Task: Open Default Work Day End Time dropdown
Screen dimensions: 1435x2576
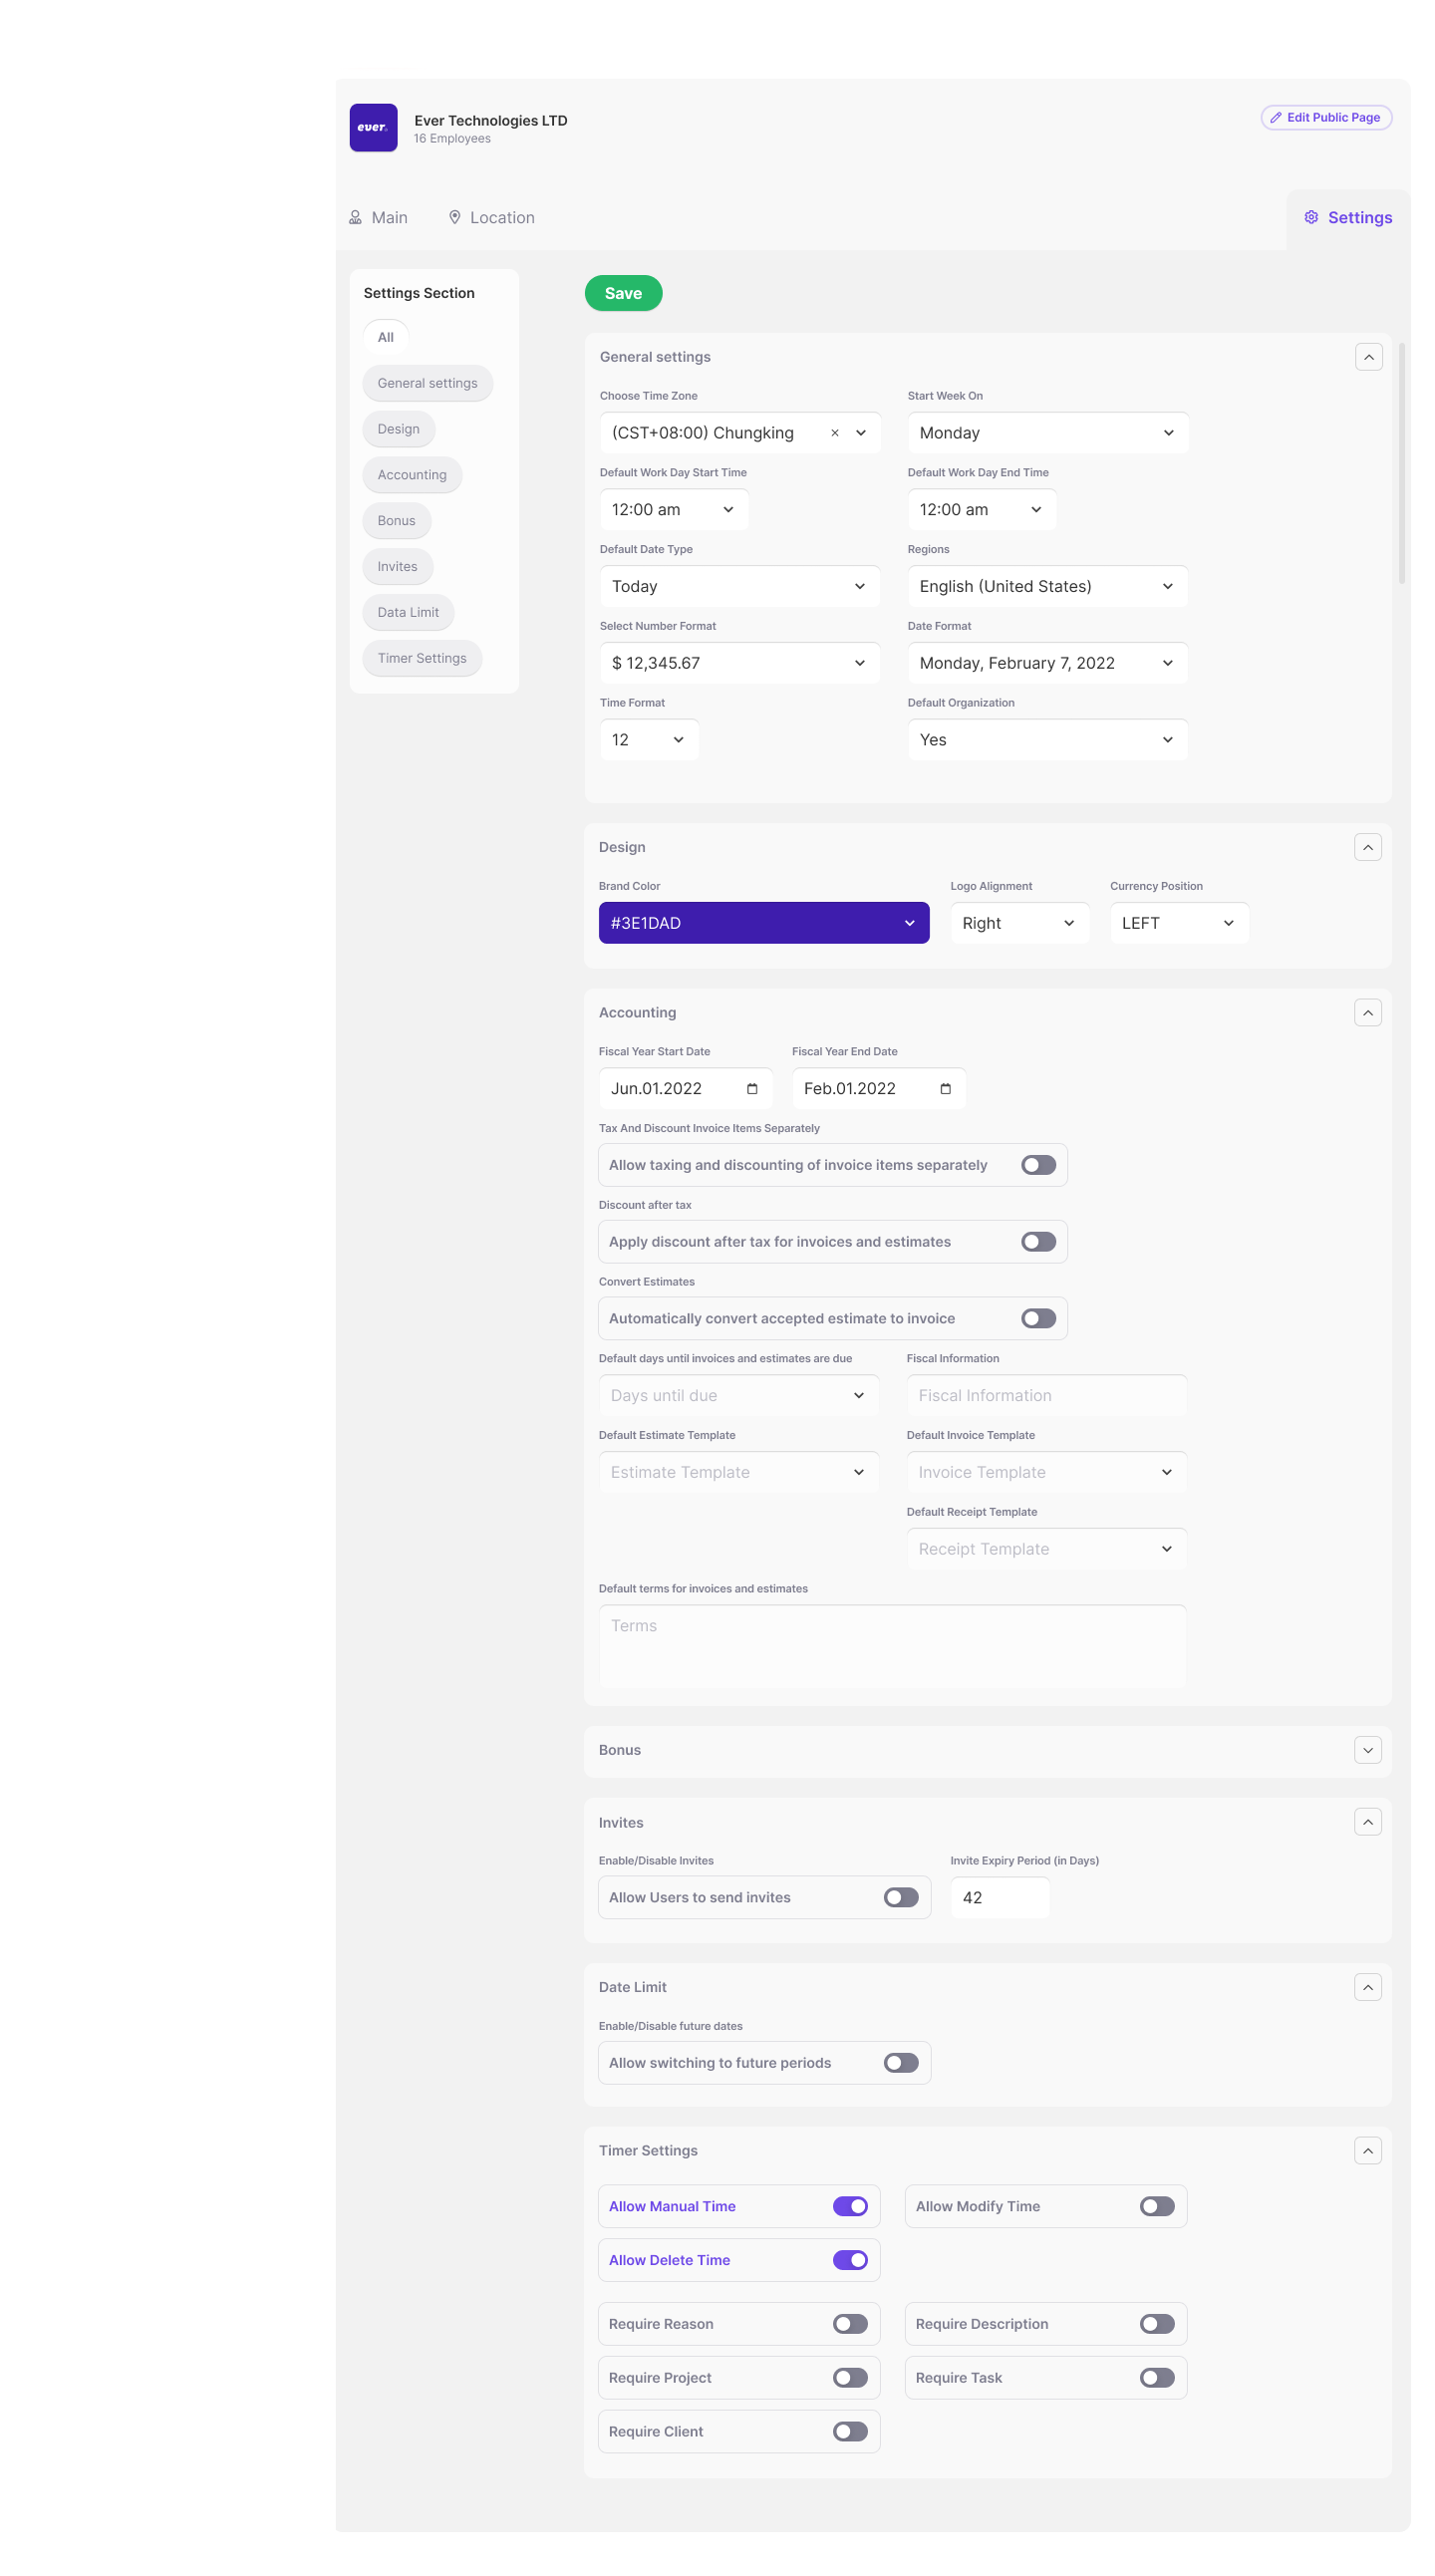Action: (x=982, y=510)
